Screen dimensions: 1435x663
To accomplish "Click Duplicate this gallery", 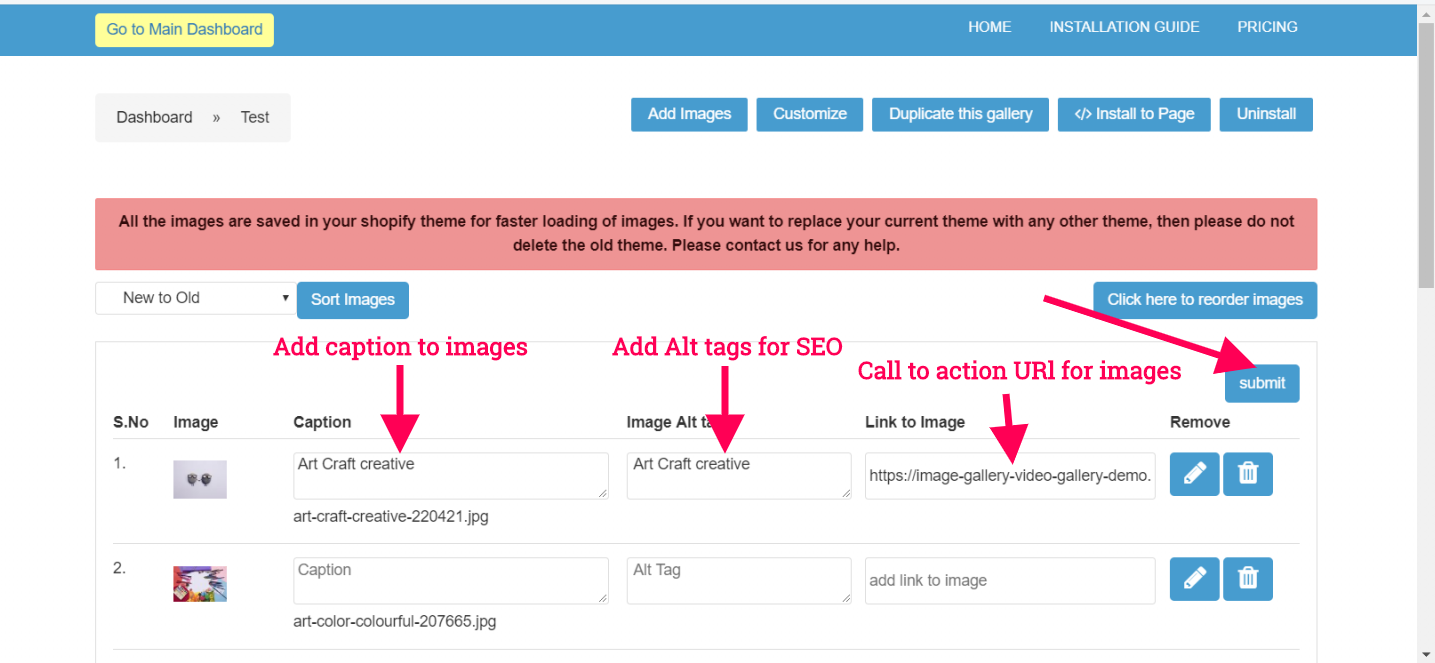I will tap(960, 114).
